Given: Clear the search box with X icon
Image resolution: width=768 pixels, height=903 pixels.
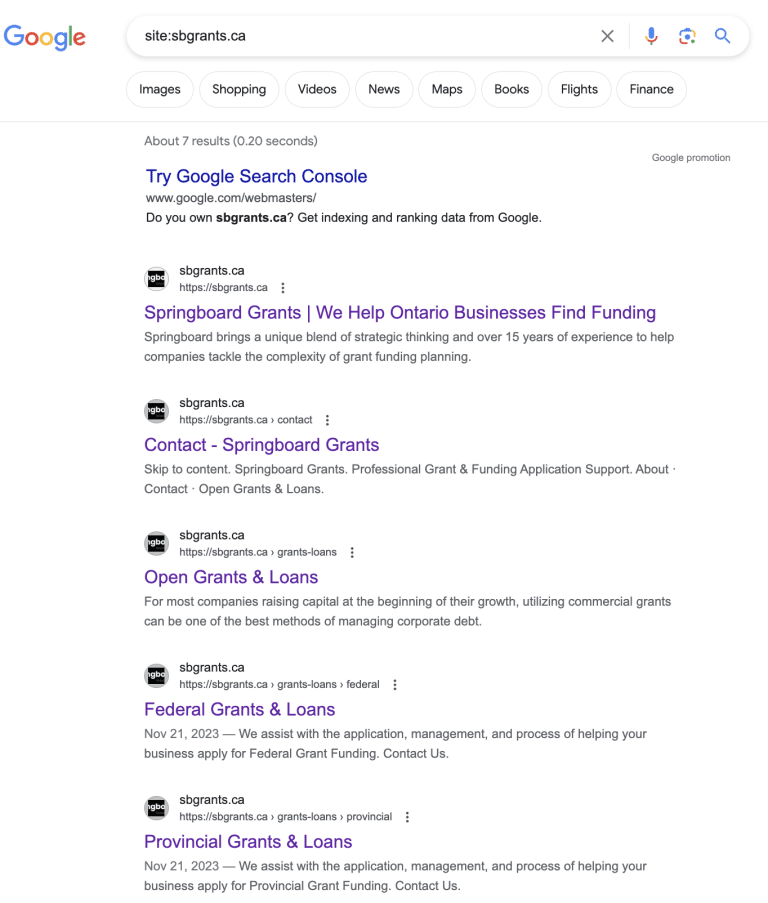Looking at the screenshot, I should pyautogui.click(x=607, y=36).
